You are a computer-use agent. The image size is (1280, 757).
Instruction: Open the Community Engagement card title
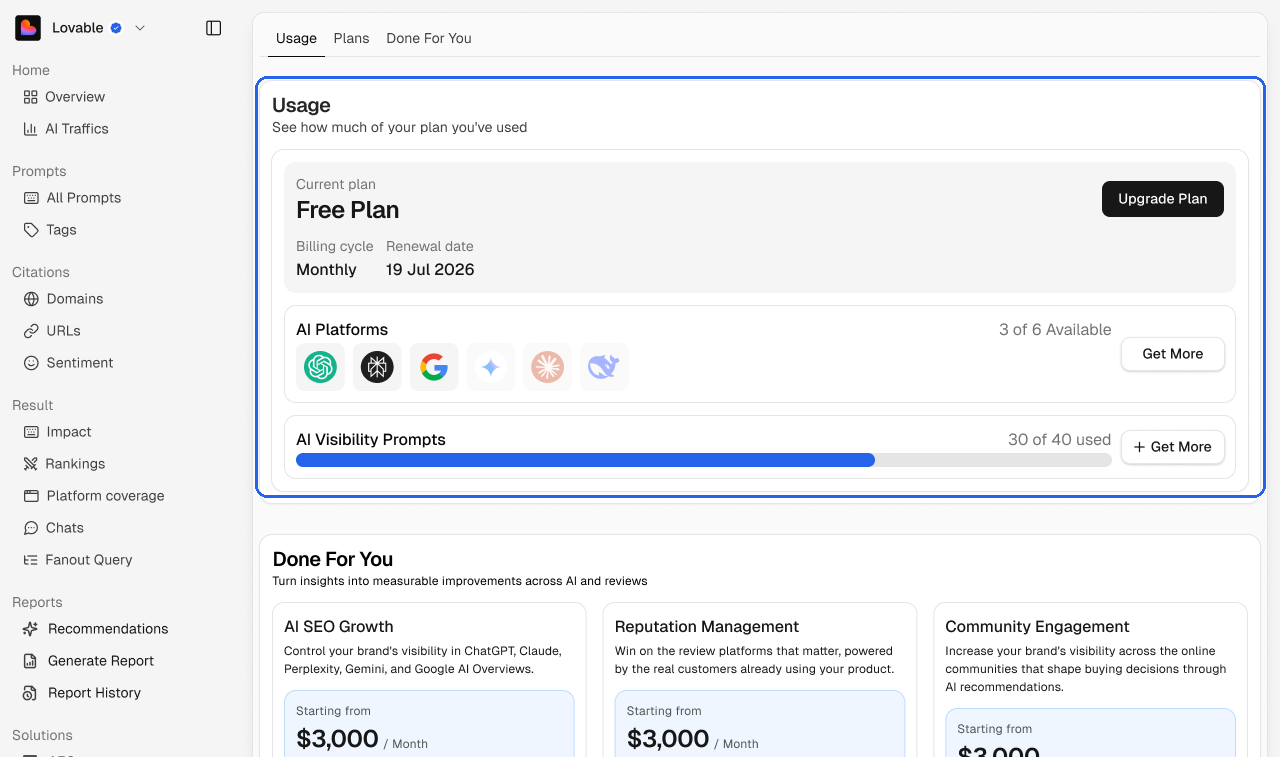coord(1037,627)
